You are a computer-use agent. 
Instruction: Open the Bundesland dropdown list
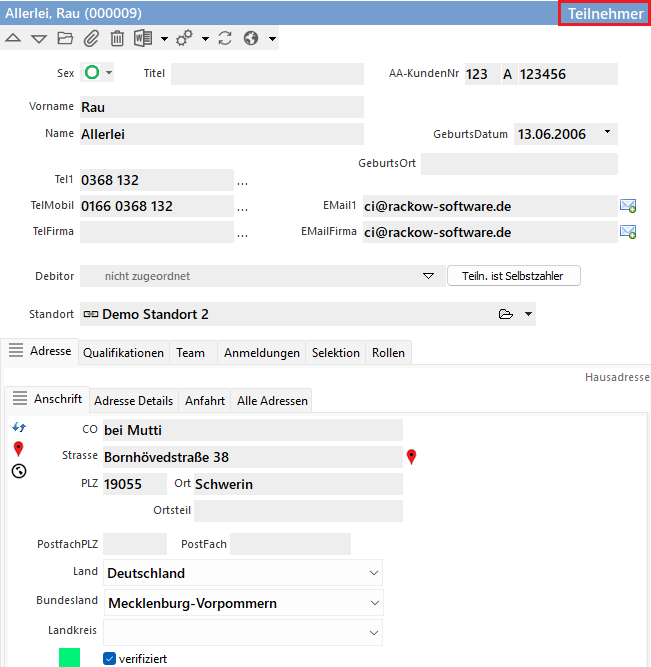[374, 603]
